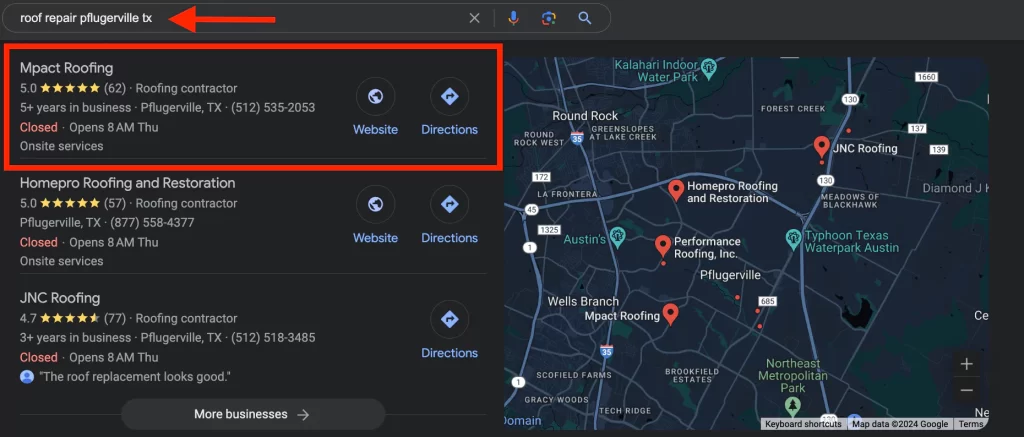Click JNC Roofing's (77) review count
Image resolution: width=1024 pixels, height=437 pixels.
[115, 318]
